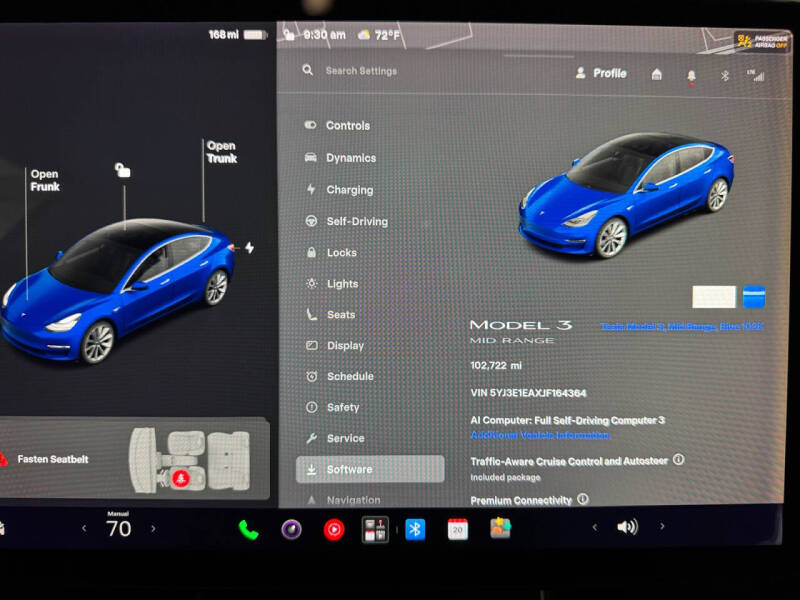Launch the red music app icon
The width and height of the screenshot is (800, 600).
pos(334,530)
